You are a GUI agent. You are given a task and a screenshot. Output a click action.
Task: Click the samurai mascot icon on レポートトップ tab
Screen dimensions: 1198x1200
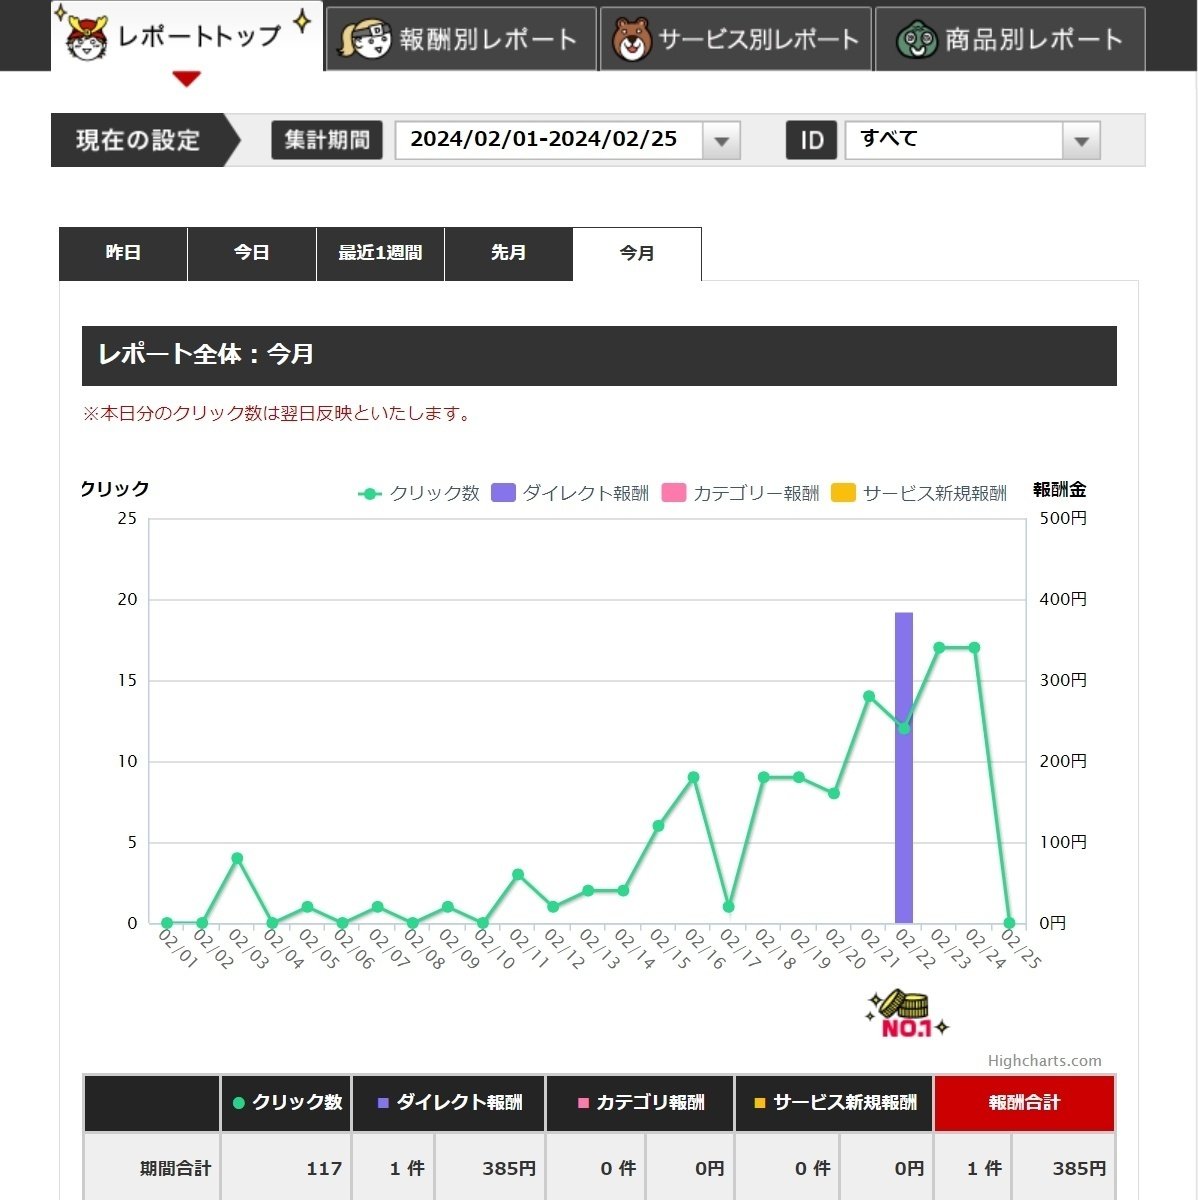point(87,38)
